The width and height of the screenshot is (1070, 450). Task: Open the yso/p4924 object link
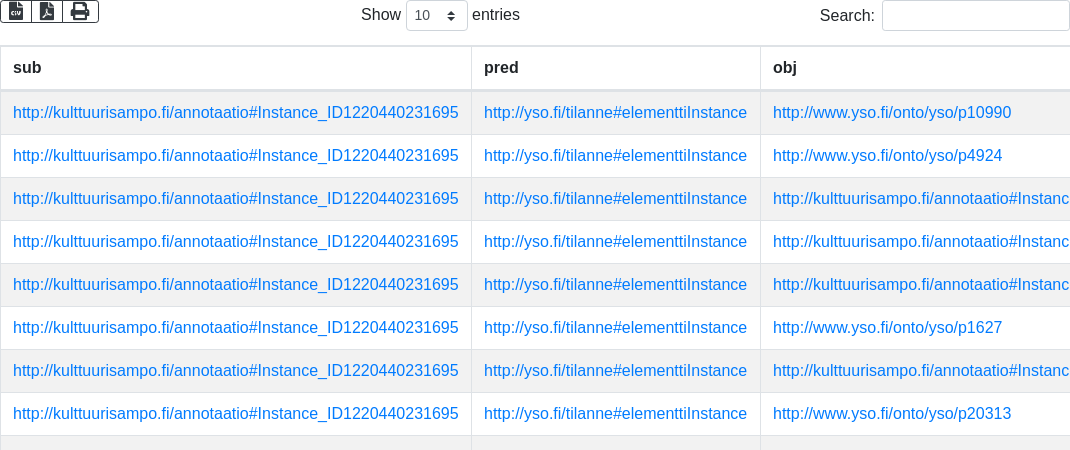(887, 156)
